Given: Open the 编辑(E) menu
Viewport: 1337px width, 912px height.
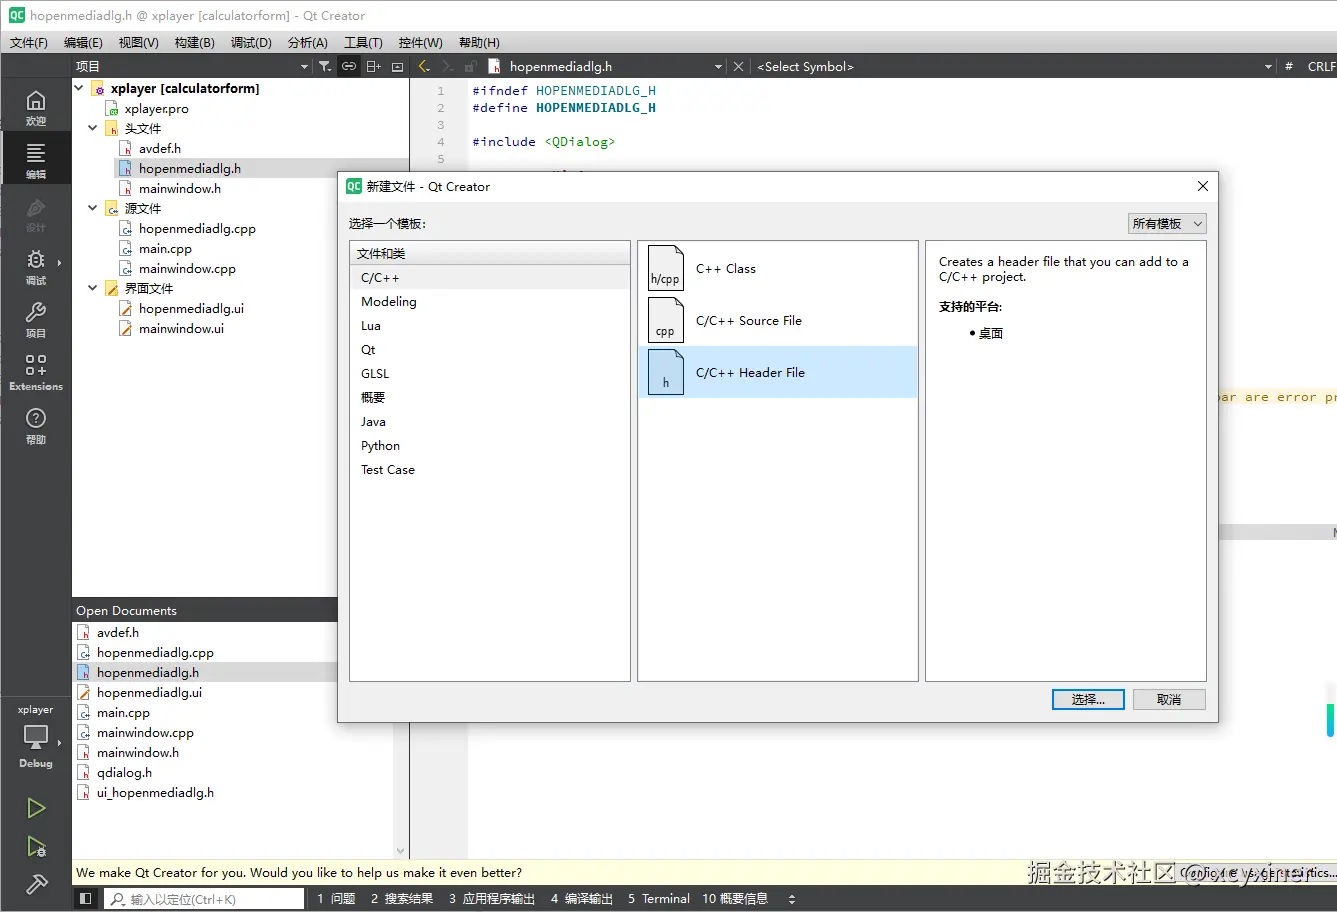Looking at the screenshot, I should [83, 42].
